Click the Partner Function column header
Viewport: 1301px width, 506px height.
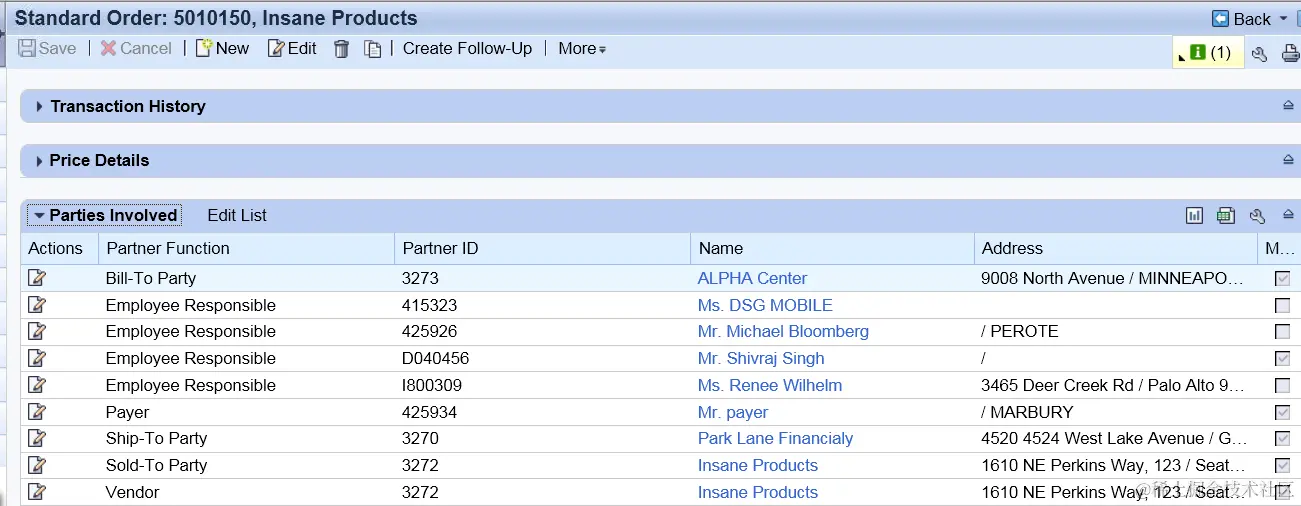(247, 248)
